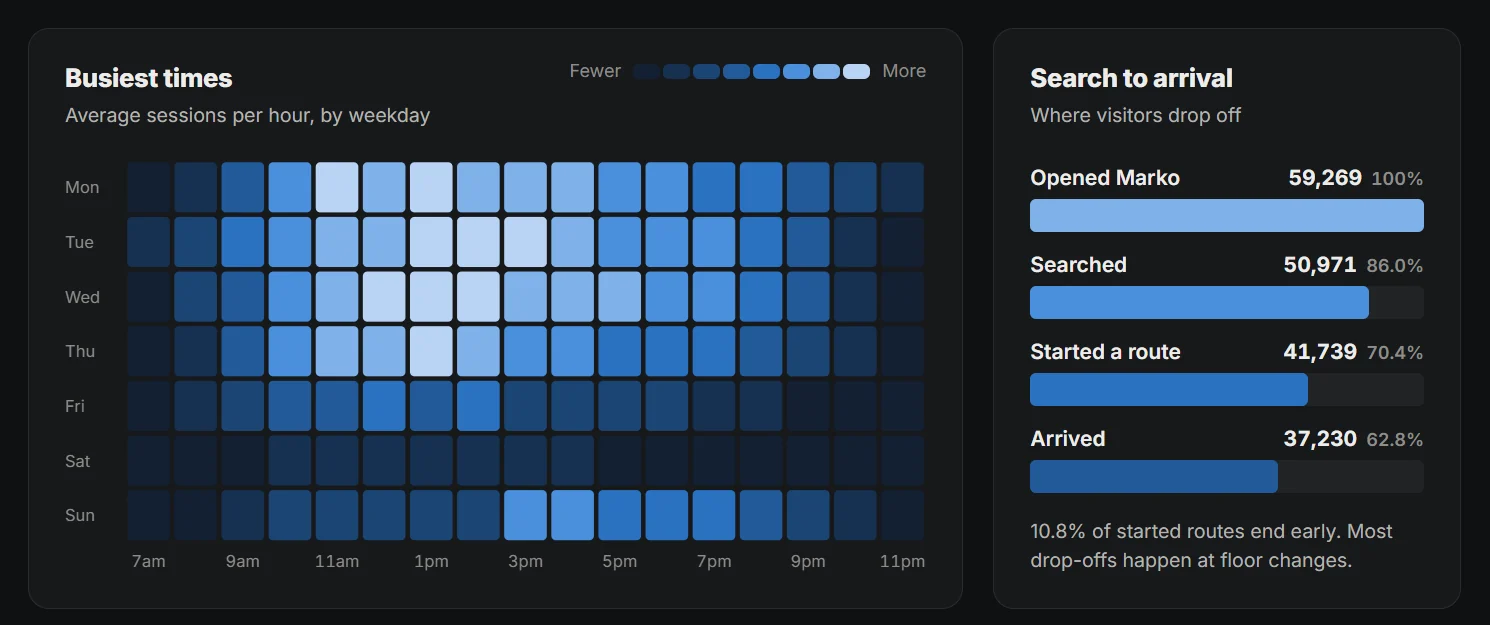Select the Monday 7am heatmap cell
Screen dimensions: 1490x625
pos(149,187)
